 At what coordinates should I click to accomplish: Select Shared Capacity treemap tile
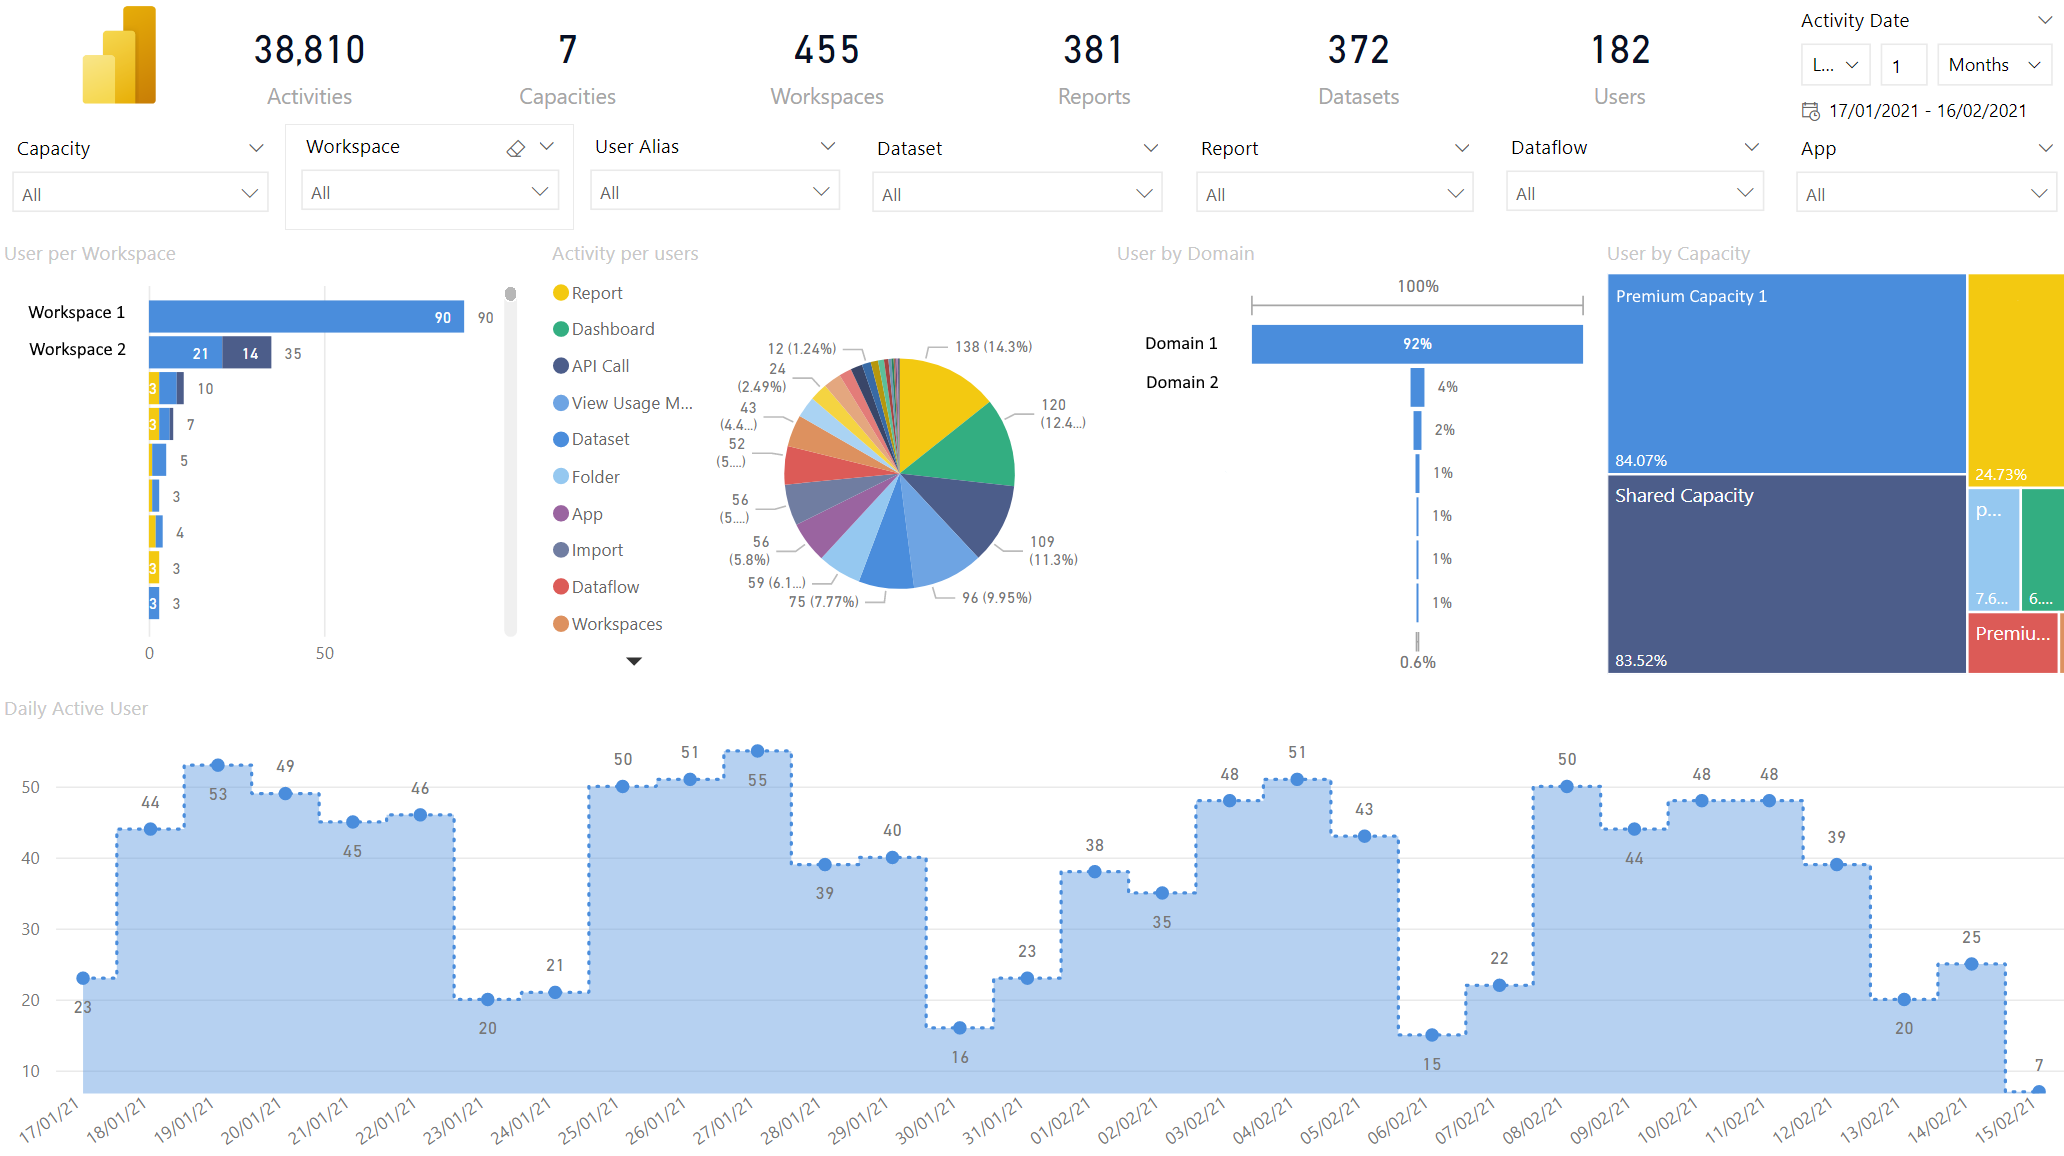click(1786, 574)
